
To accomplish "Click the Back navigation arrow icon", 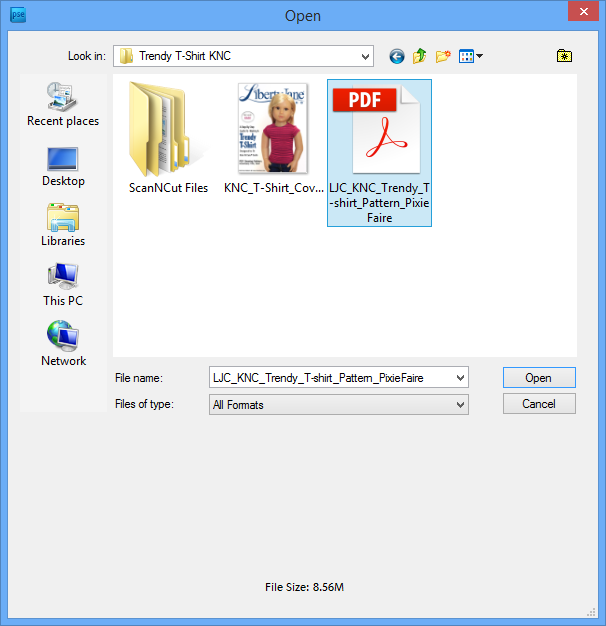I will coord(397,56).
